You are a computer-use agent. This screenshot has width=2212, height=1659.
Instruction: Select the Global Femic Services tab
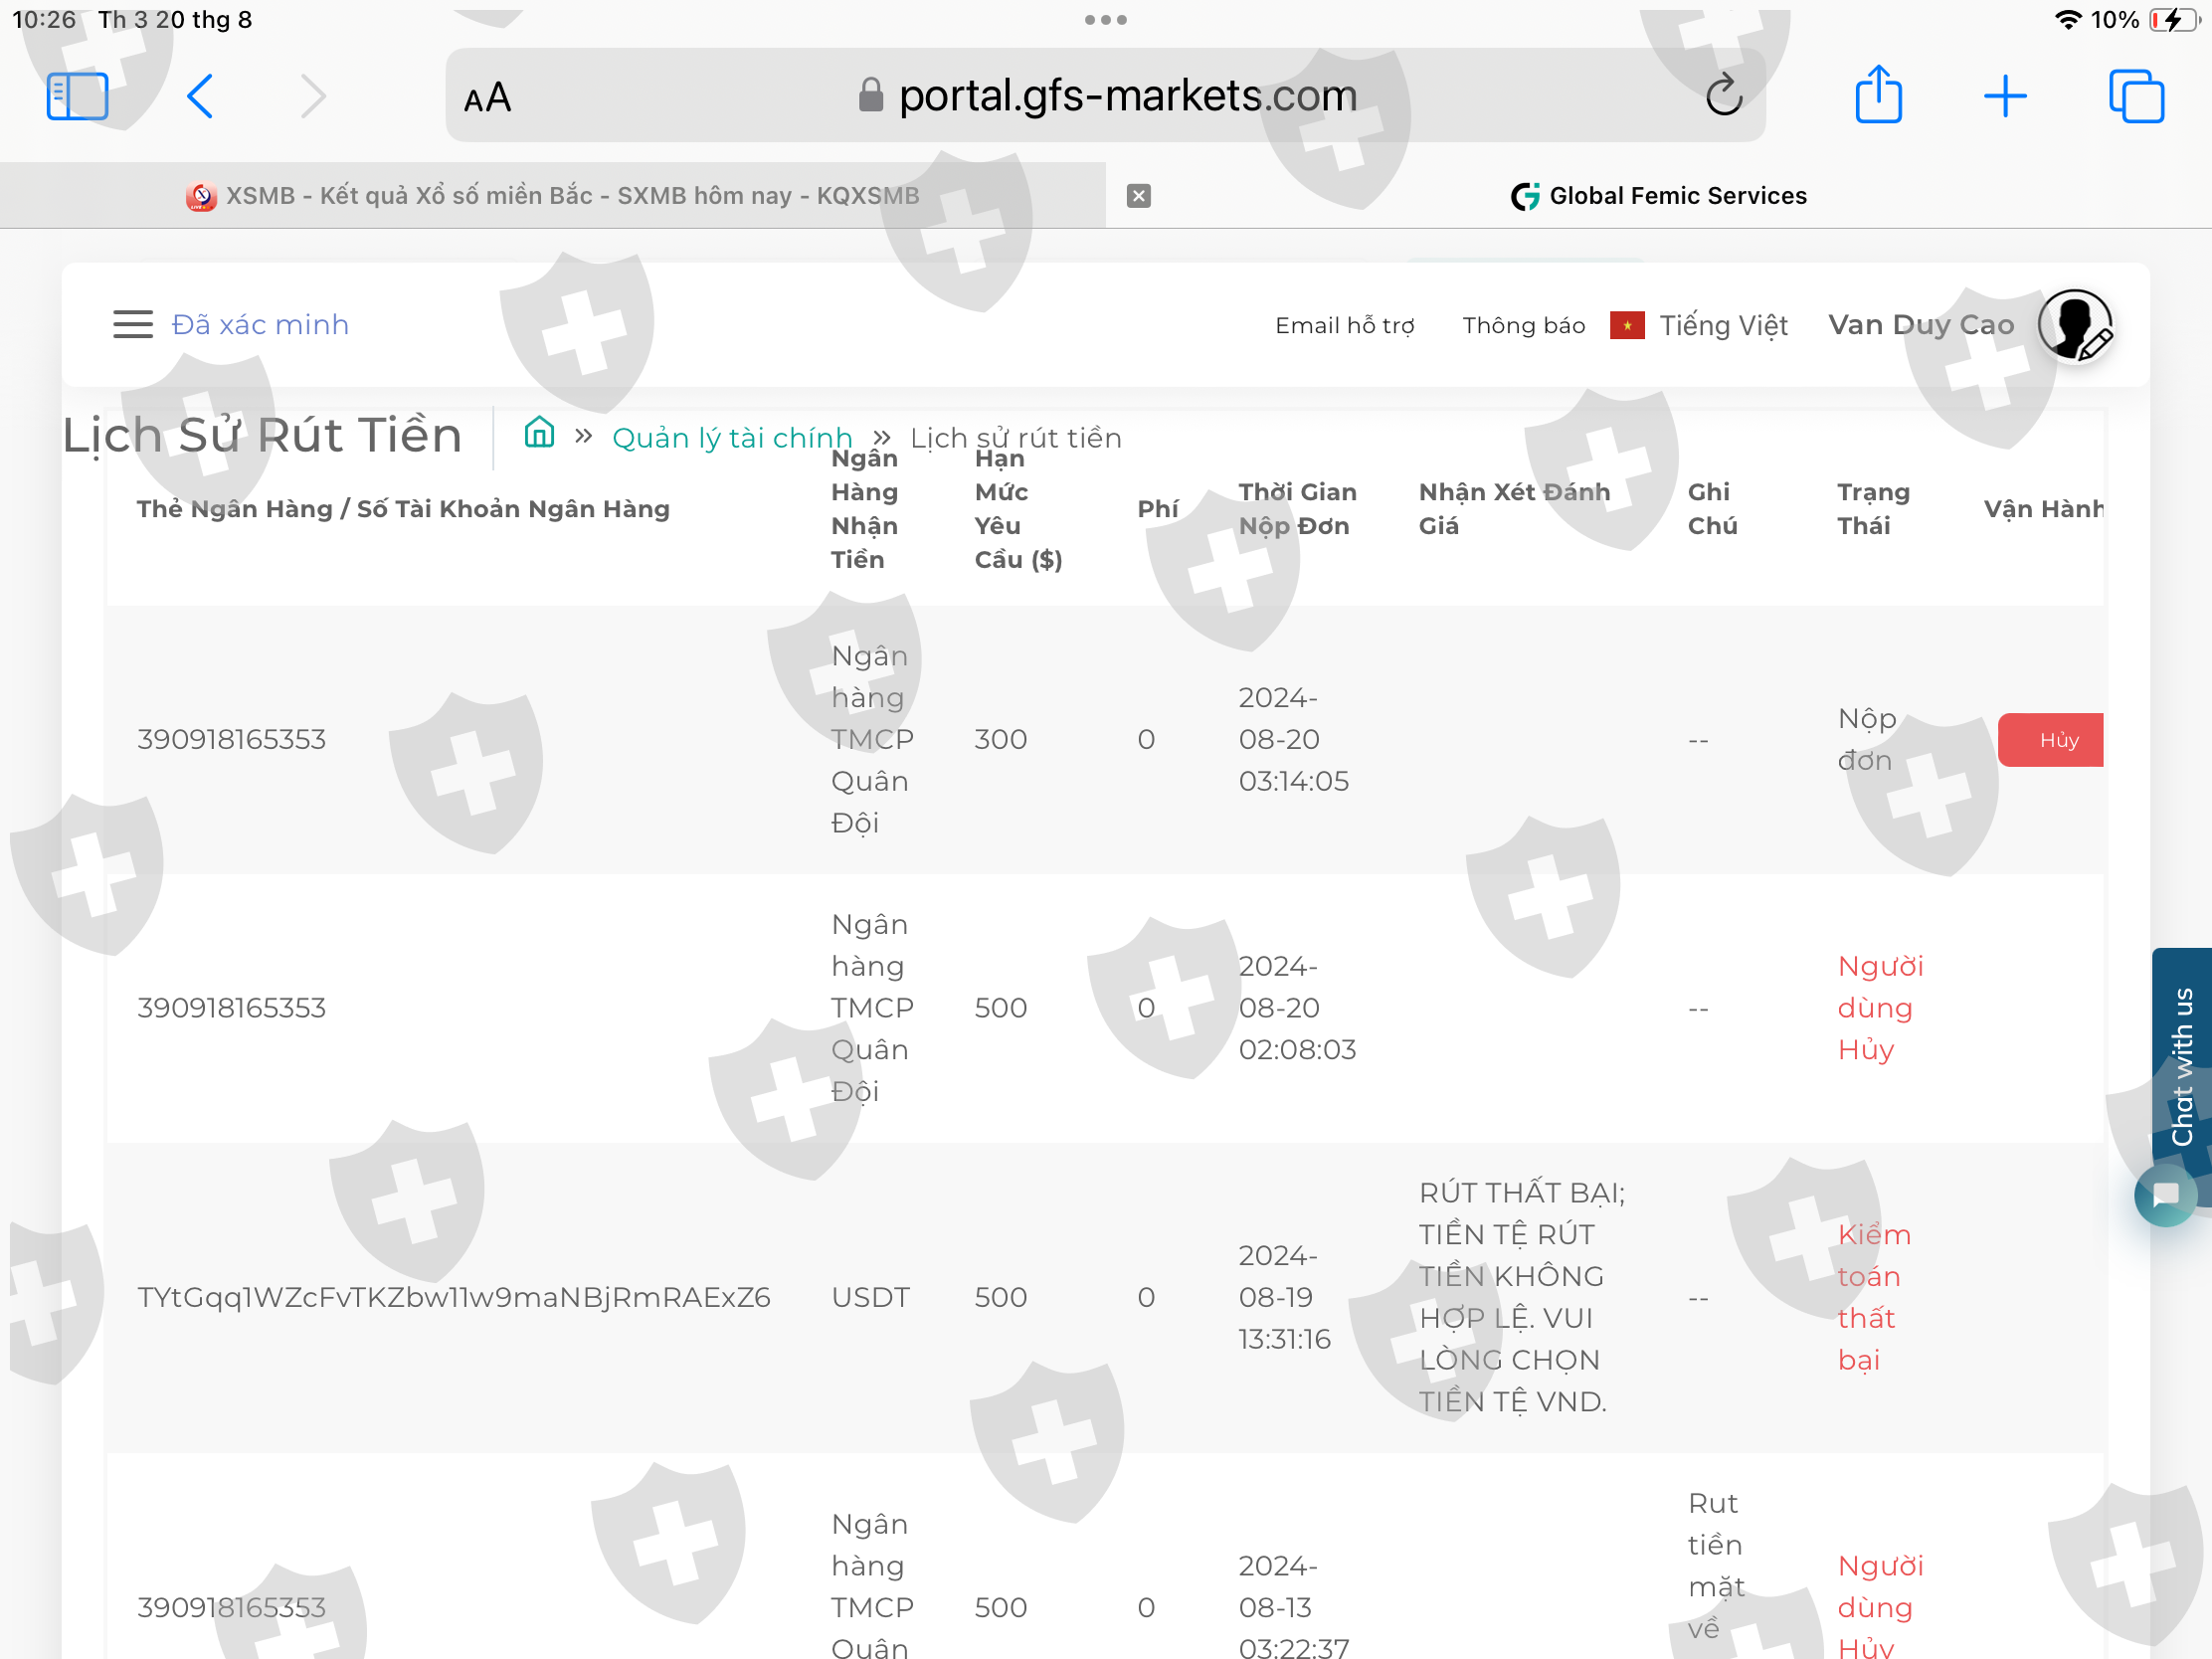pyautogui.click(x=1660, y=196)
